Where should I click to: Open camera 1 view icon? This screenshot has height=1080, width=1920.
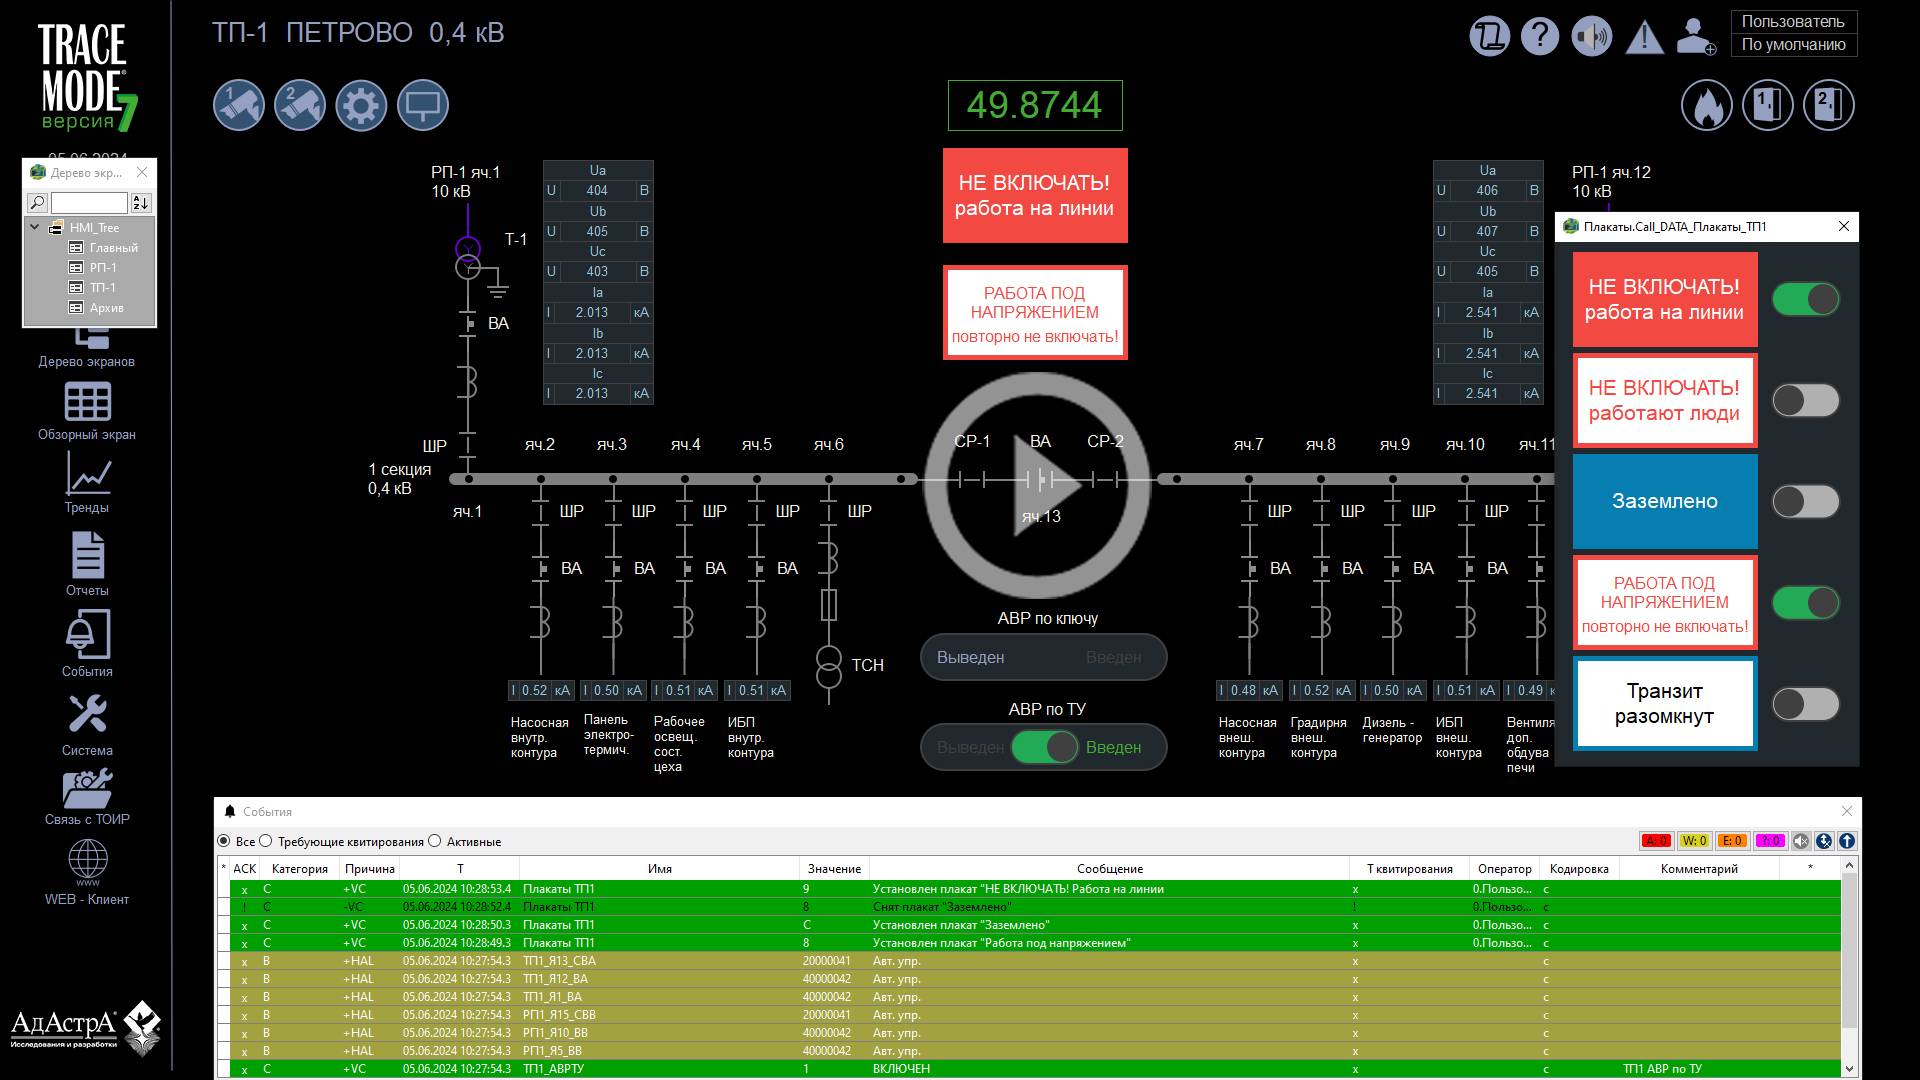coord(238,105)
